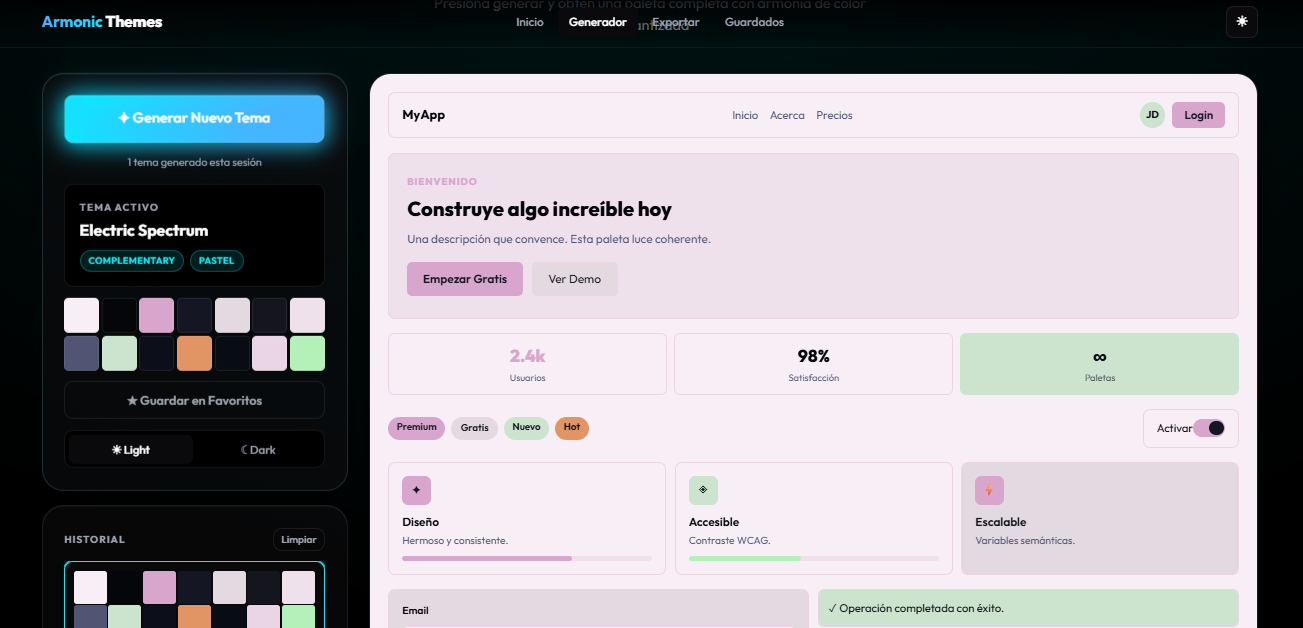1303x628 pixels.
Task: Click the MyApp brand title
Action: [423, 115]
